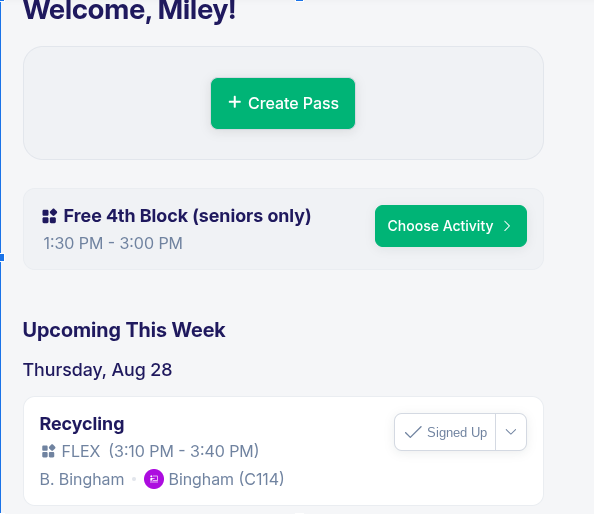Create a new pass
The image size is (594, 514).
coord(283,103)
